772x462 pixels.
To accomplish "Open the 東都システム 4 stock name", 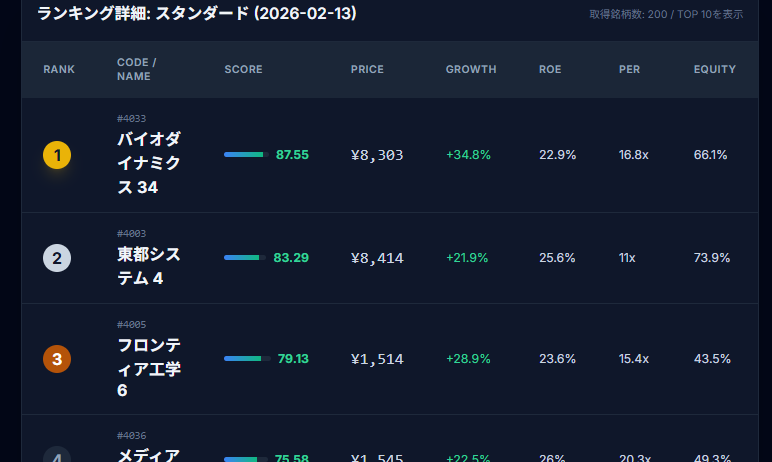I will (x=148, y=266).
